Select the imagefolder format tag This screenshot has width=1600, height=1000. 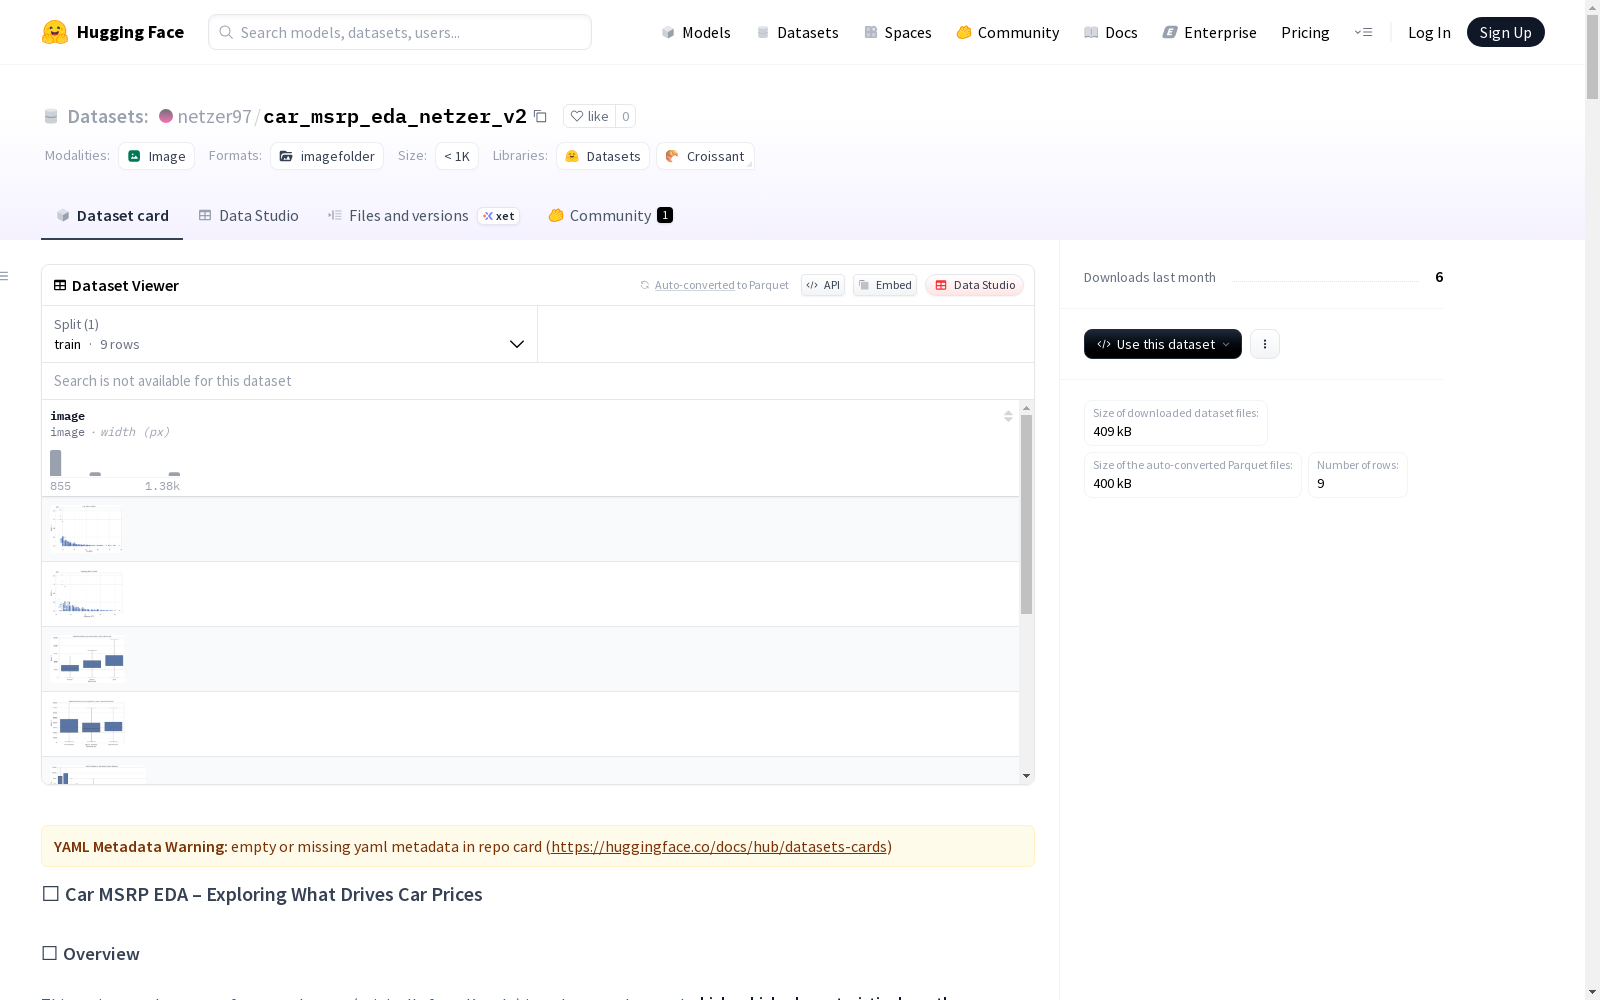tap(327, 156)
